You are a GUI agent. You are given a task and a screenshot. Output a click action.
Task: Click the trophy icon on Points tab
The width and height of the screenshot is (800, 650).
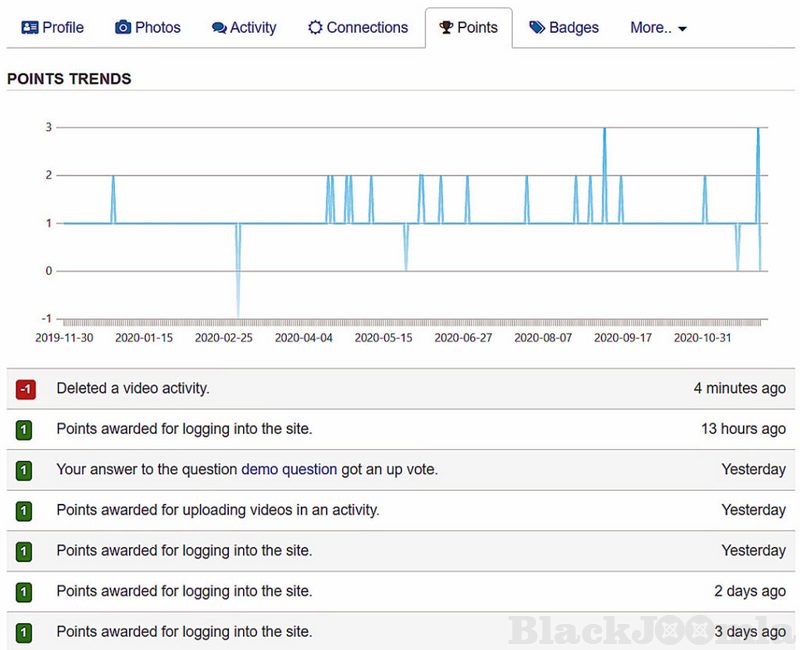tap(446, 28)
